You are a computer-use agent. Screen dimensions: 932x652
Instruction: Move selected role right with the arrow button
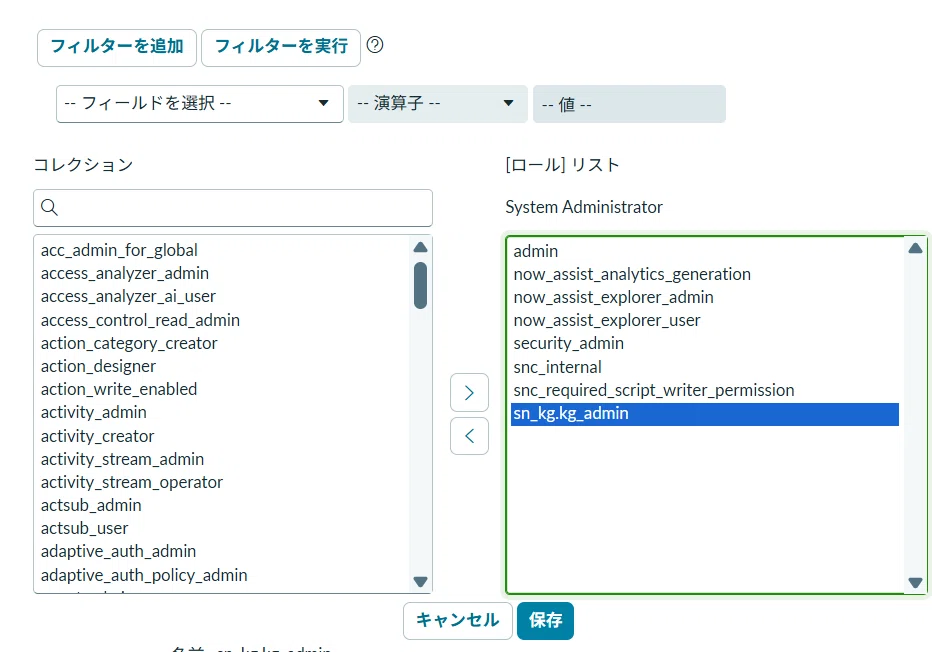coord(469,392)
